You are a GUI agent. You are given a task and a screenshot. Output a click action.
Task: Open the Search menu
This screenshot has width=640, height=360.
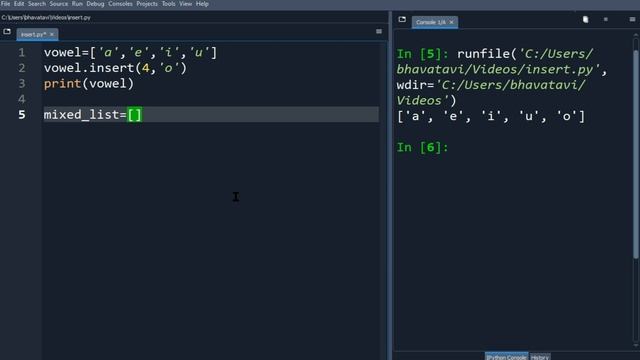[37, 4]
